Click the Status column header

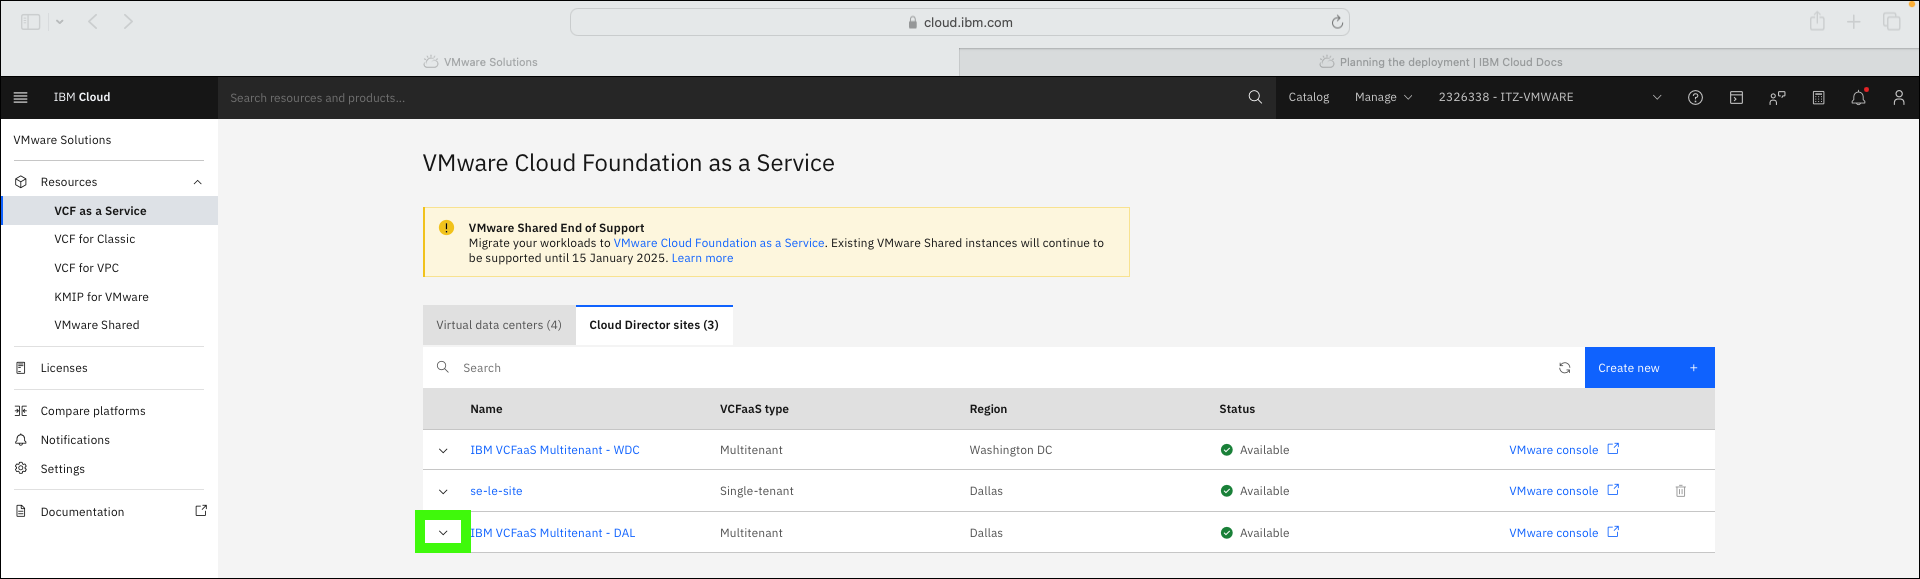[1237, 409]
